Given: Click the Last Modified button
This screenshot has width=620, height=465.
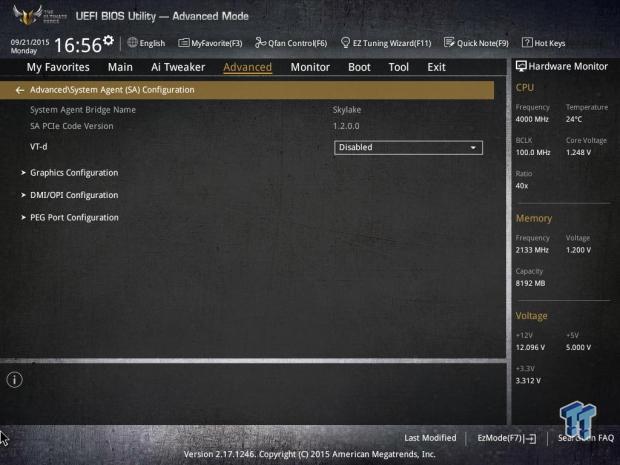Looking at the screenshot, I should tap(430, 438).
